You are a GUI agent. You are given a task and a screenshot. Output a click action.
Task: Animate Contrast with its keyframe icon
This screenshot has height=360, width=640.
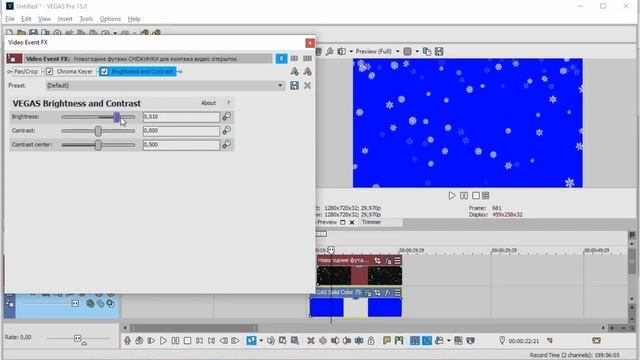pos(227,131)
